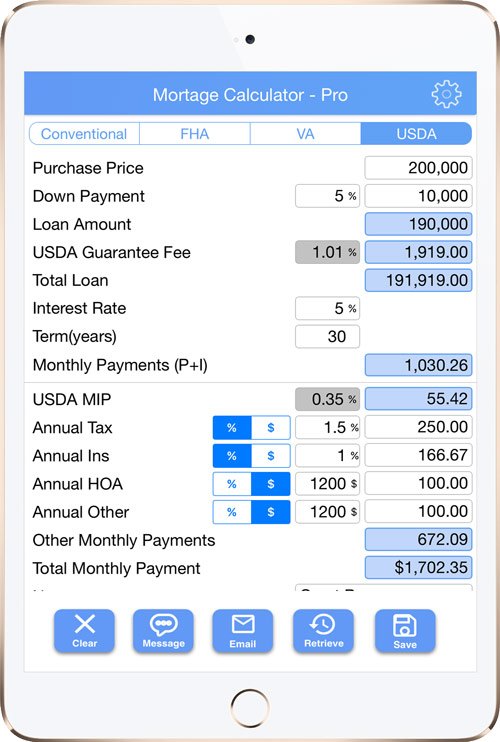Tap the Mortage Calculator - Pro title
500x742 pixels.
(x=250, y=95)
